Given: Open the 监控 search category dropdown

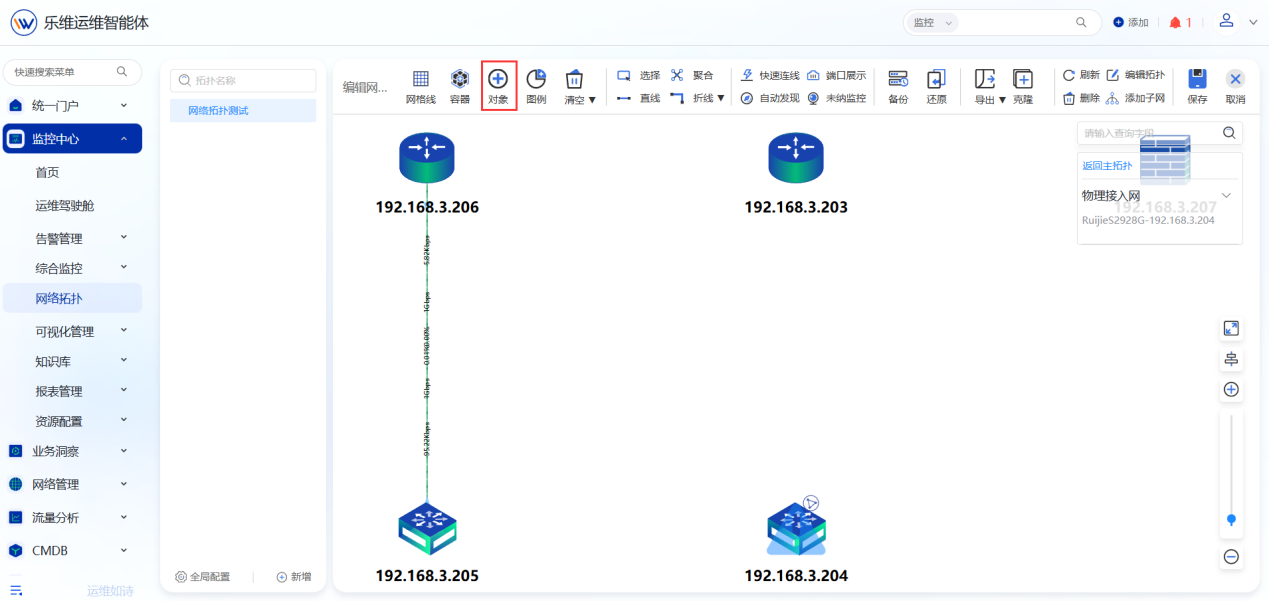Looking at the screenshot, I should coord(932,22).
